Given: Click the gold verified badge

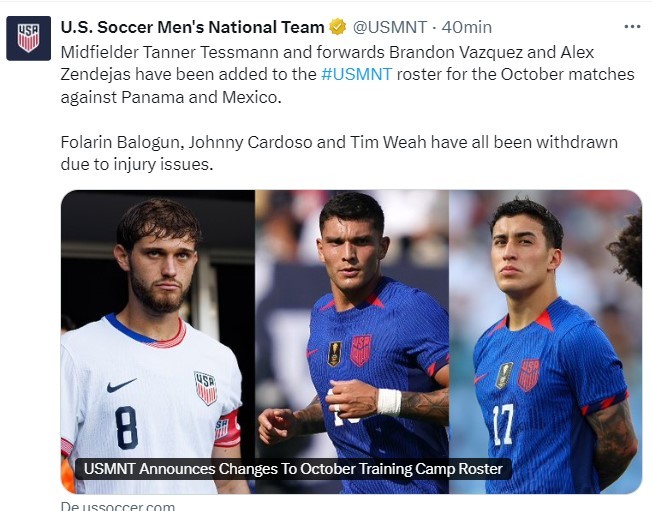Looking at the screenshot, I should tap(339, 27).
